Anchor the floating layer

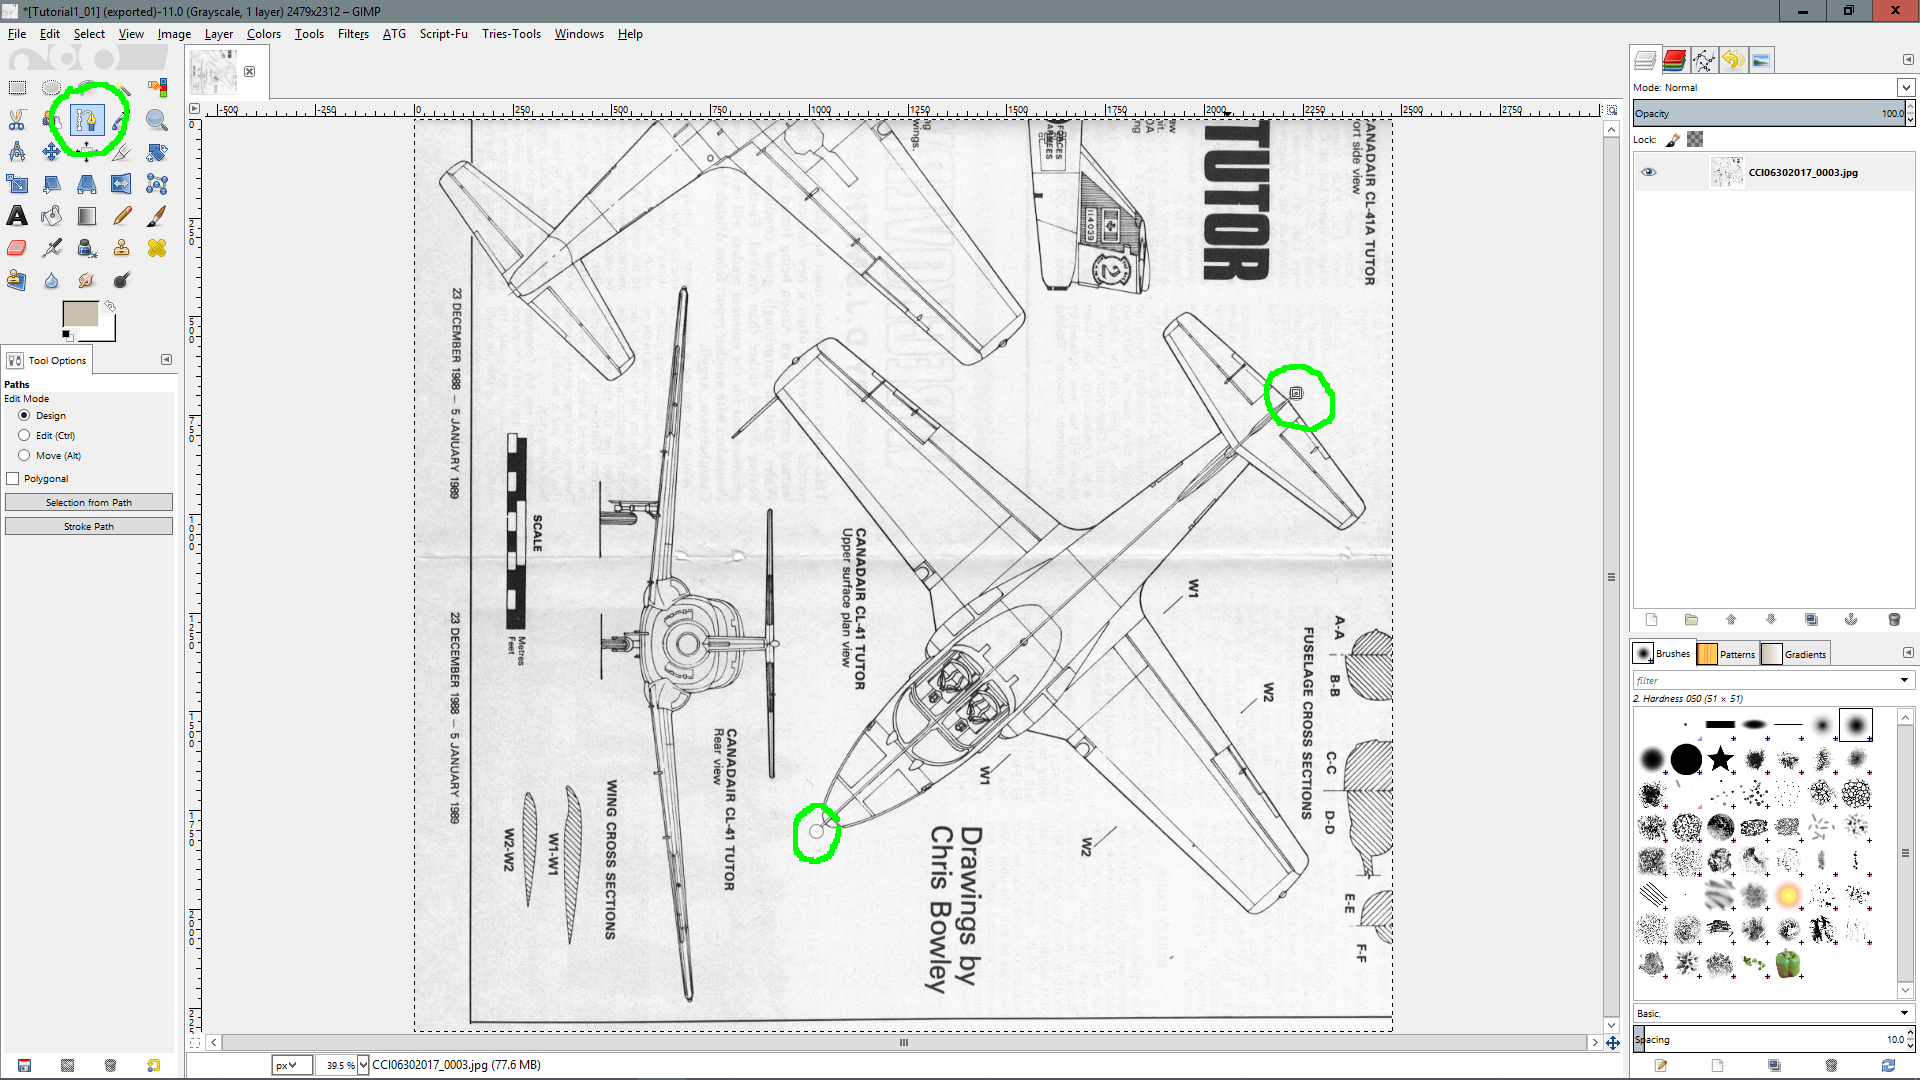point(1851,620)
